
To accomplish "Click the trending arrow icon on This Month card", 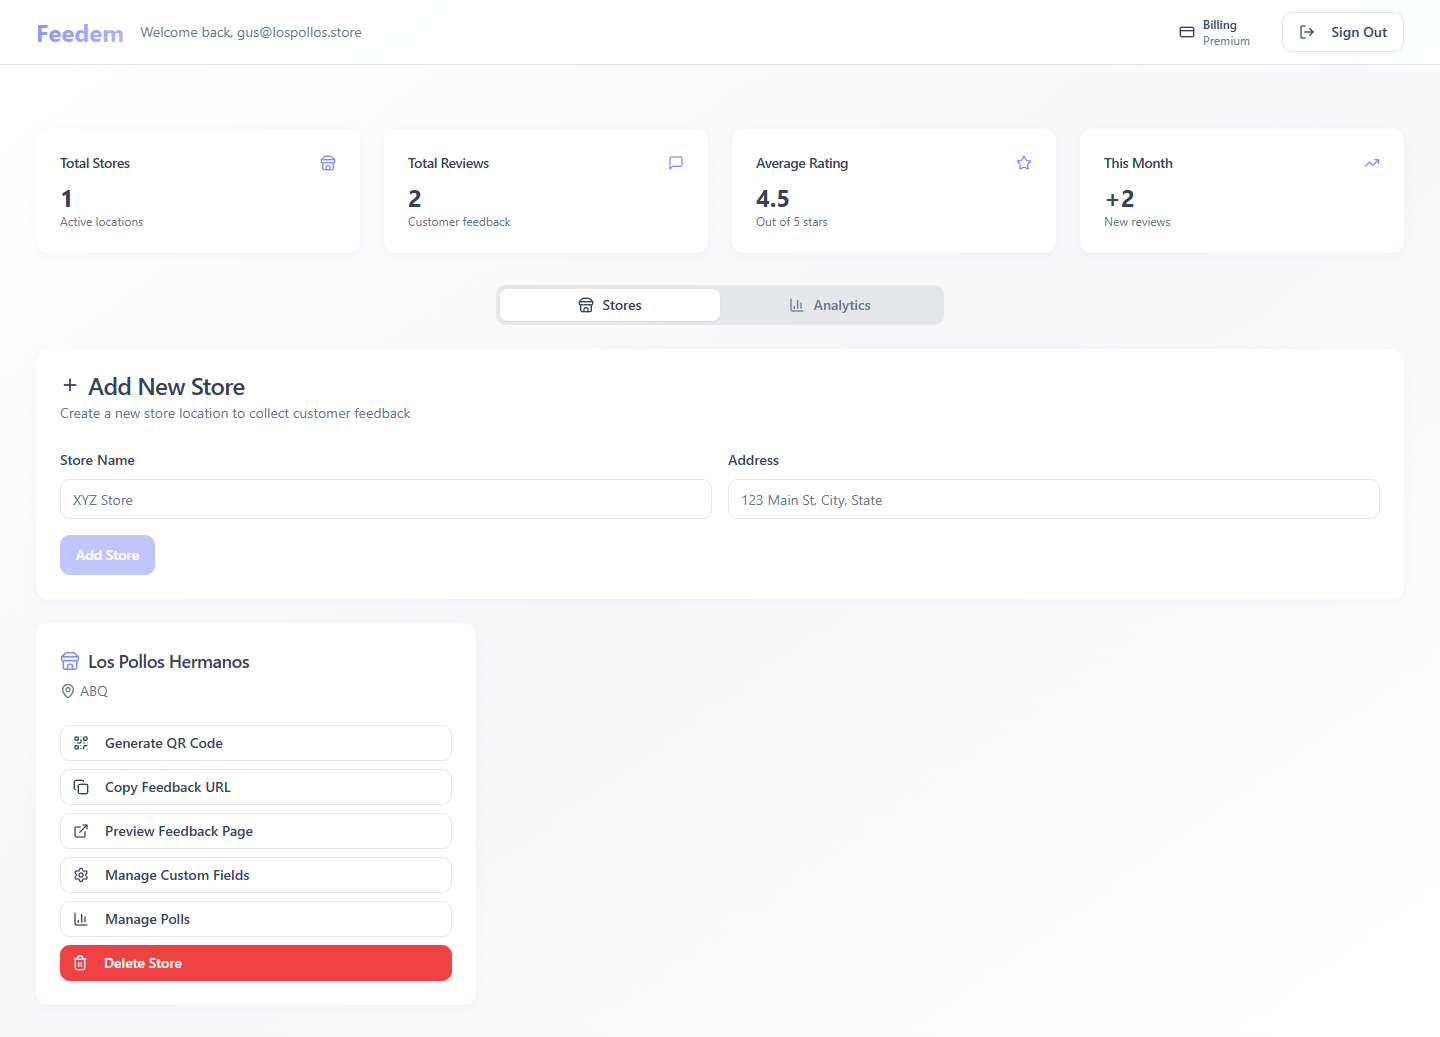I will tap(1371, 162).
